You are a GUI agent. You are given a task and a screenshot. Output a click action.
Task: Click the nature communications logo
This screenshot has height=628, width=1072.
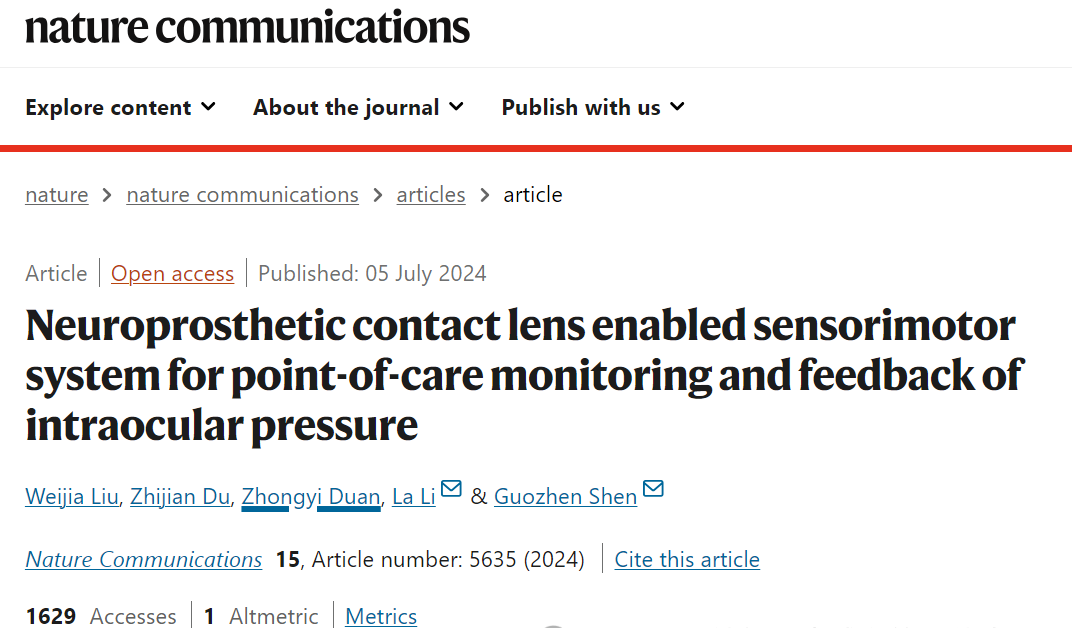click(x=247, y=26)
